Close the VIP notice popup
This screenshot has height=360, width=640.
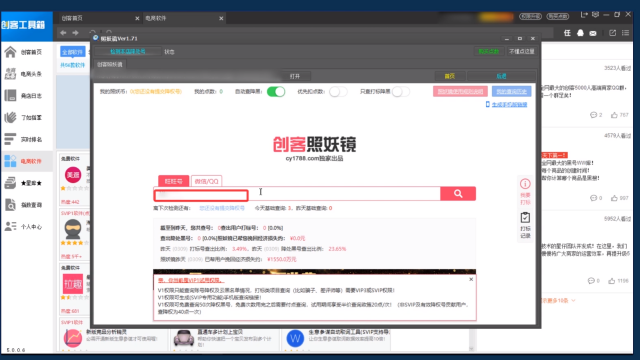pos(471,280)
